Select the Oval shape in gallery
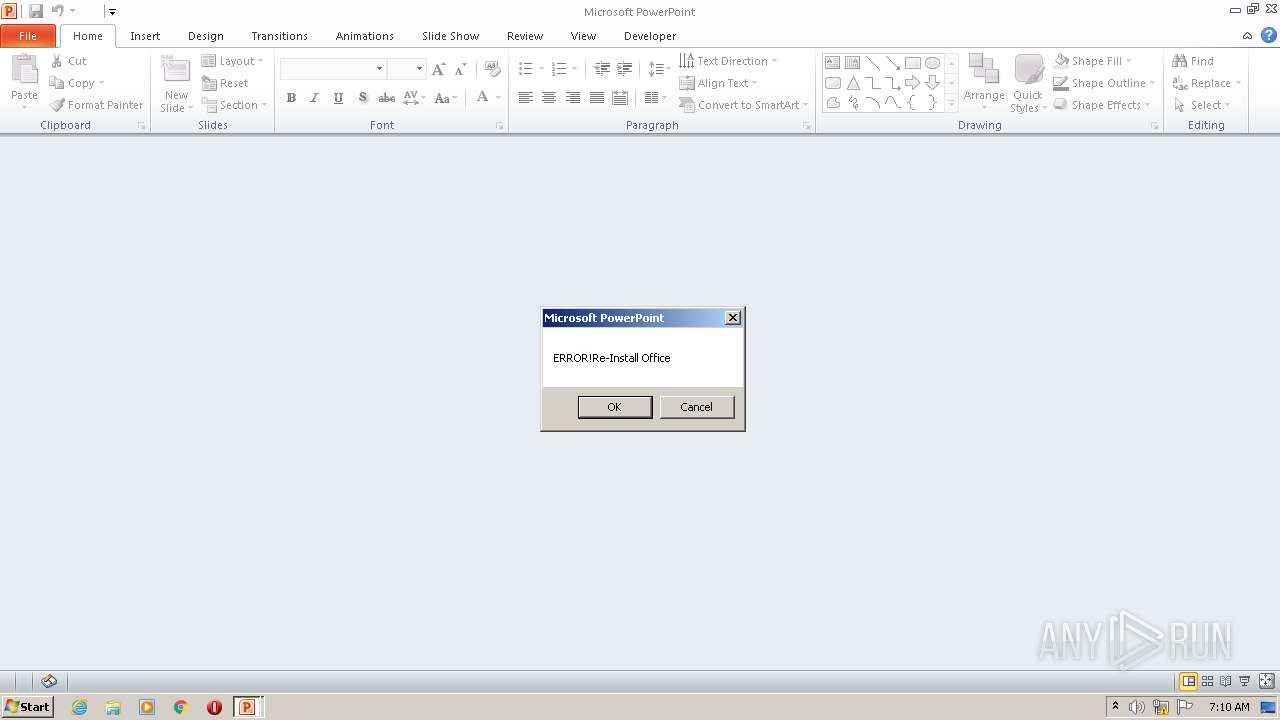 pos(932,63)
